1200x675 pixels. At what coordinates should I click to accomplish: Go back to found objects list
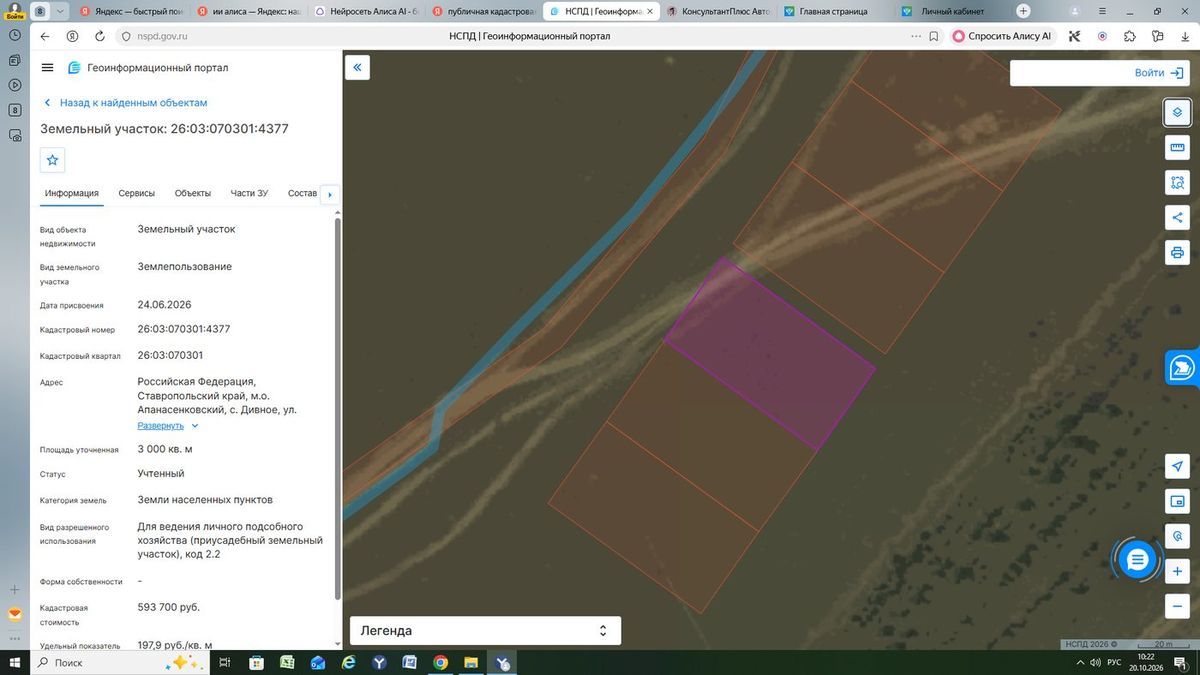126,103
